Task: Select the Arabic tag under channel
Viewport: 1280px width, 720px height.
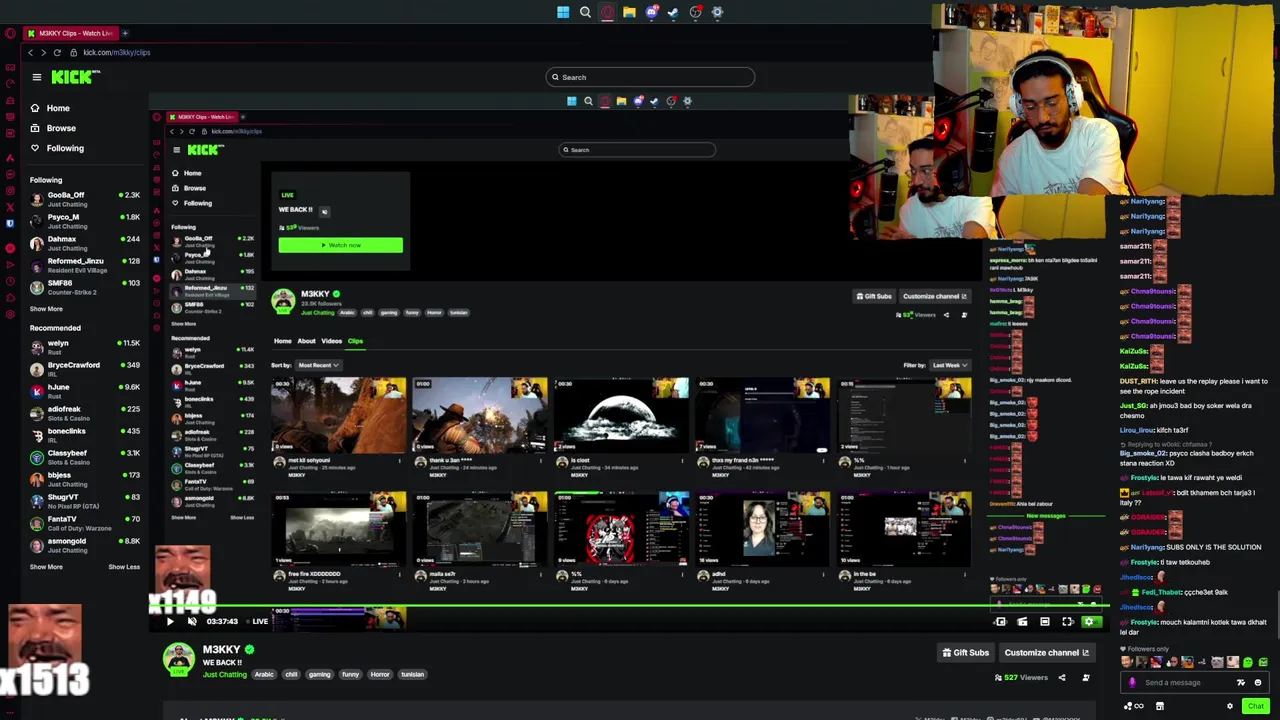Action: click(264, 675)
